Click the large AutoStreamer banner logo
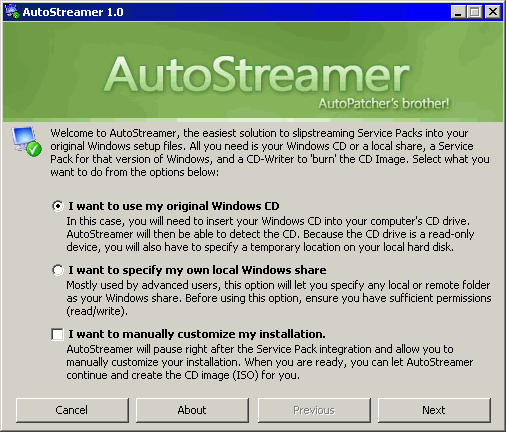The height and width of the screenshot is (432, 506). point(257,75)
